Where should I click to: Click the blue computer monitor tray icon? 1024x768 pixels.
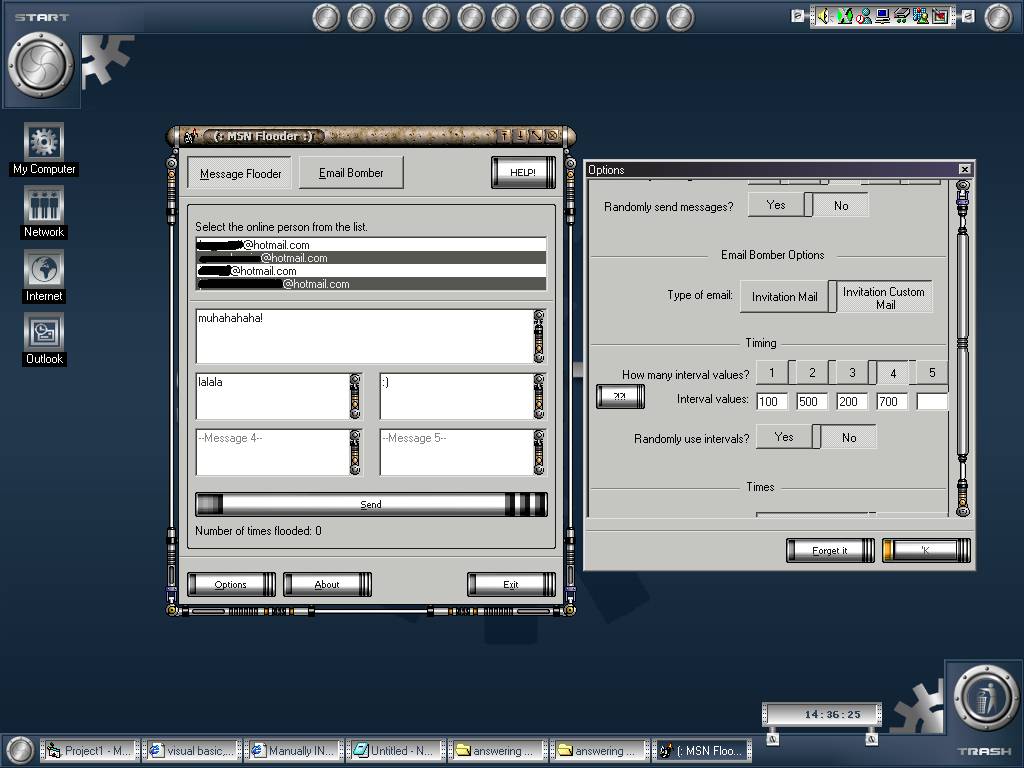(x=882, y=16)
